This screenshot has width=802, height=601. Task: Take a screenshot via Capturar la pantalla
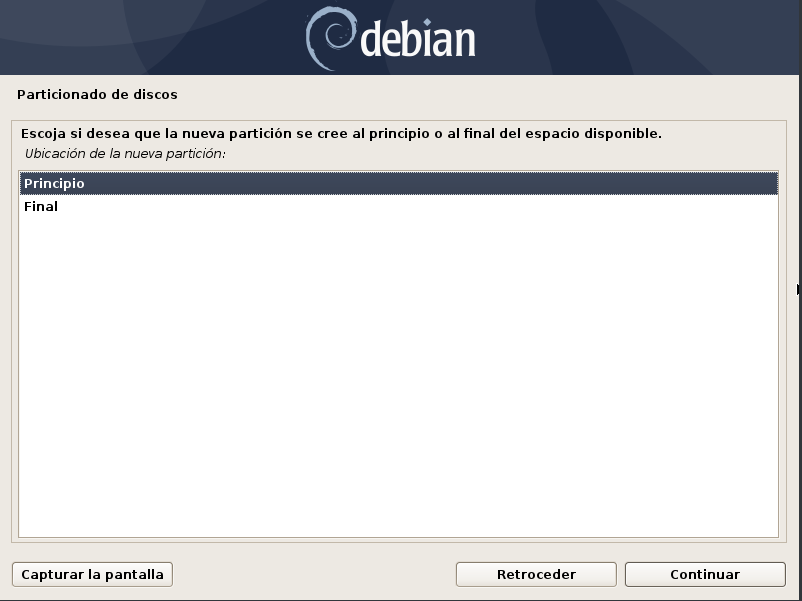(x=92, y=574)
